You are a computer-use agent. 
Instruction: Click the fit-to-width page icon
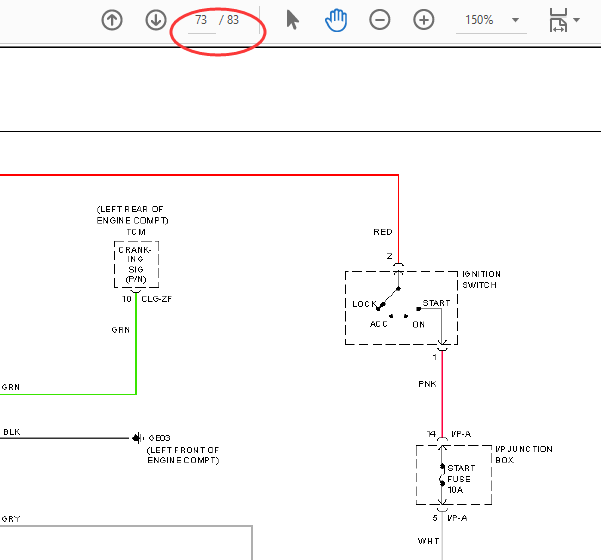pyautogui.click(x=558, y=20)
